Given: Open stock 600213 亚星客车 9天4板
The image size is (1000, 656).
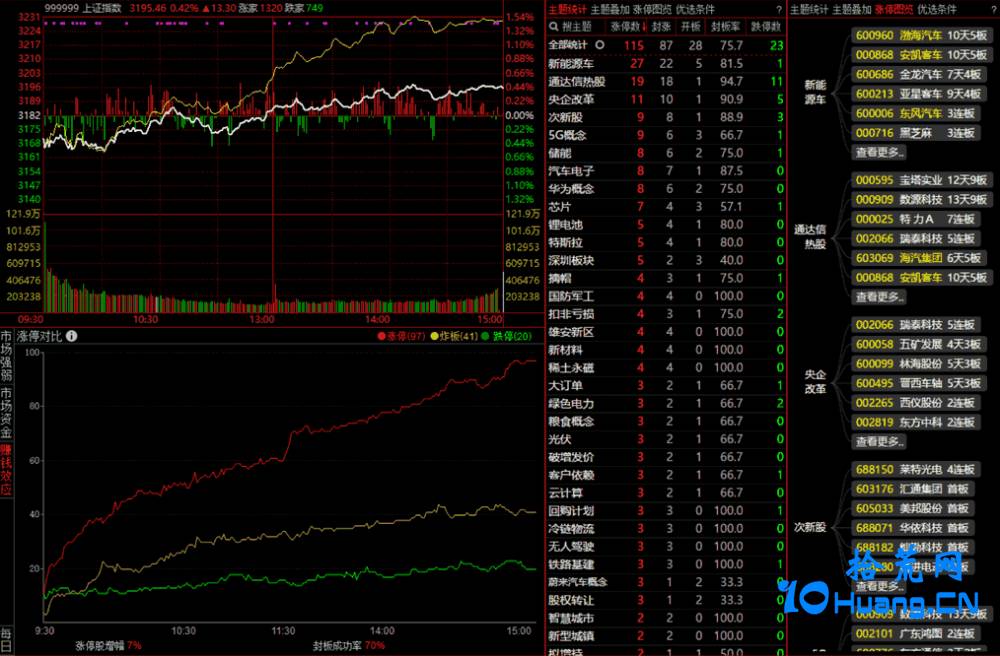Looking at the screenshot, I should pyautogui.click(x=918, y=94).
